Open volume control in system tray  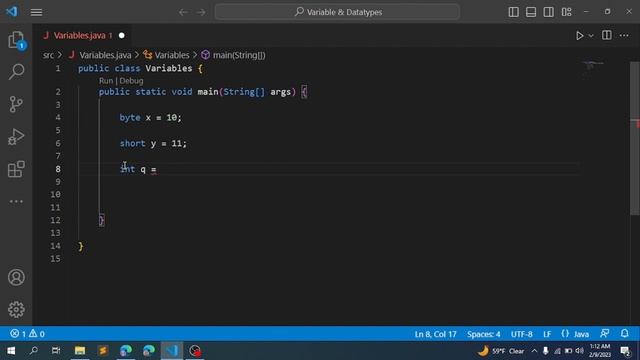tap(579, 351)
